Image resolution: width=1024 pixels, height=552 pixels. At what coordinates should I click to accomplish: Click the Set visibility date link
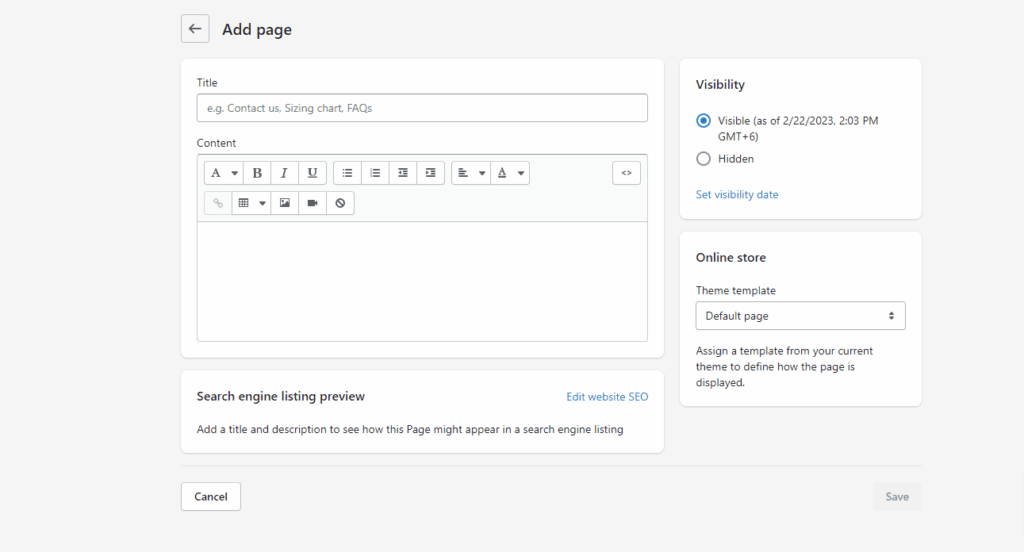pos(737,195)
